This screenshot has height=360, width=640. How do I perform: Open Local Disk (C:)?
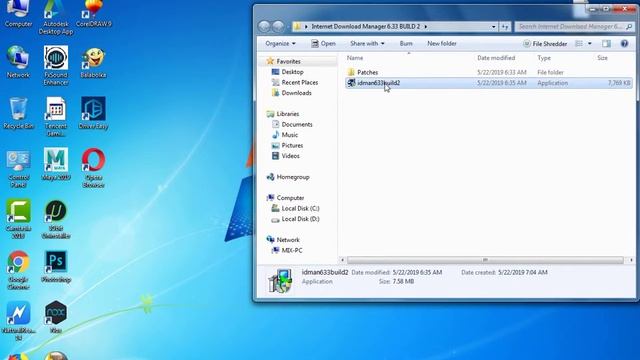[300, 209]
